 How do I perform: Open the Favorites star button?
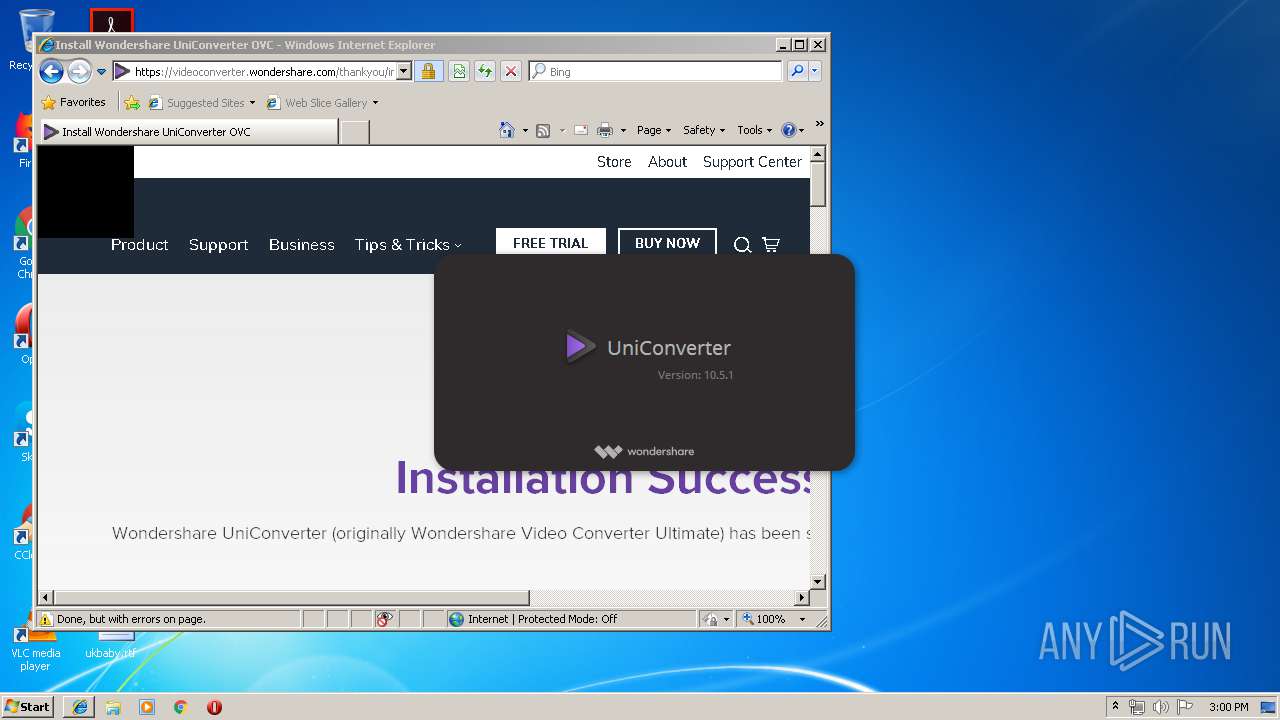pos(74,102)
